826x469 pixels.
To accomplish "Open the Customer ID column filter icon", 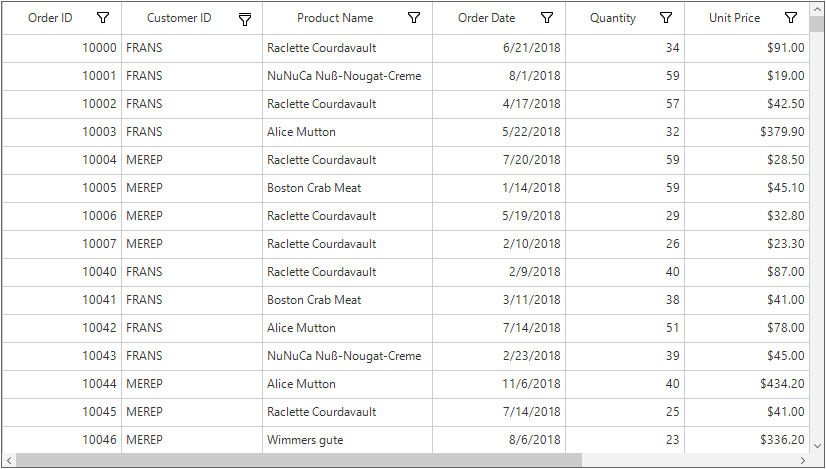I will (244, 19).
